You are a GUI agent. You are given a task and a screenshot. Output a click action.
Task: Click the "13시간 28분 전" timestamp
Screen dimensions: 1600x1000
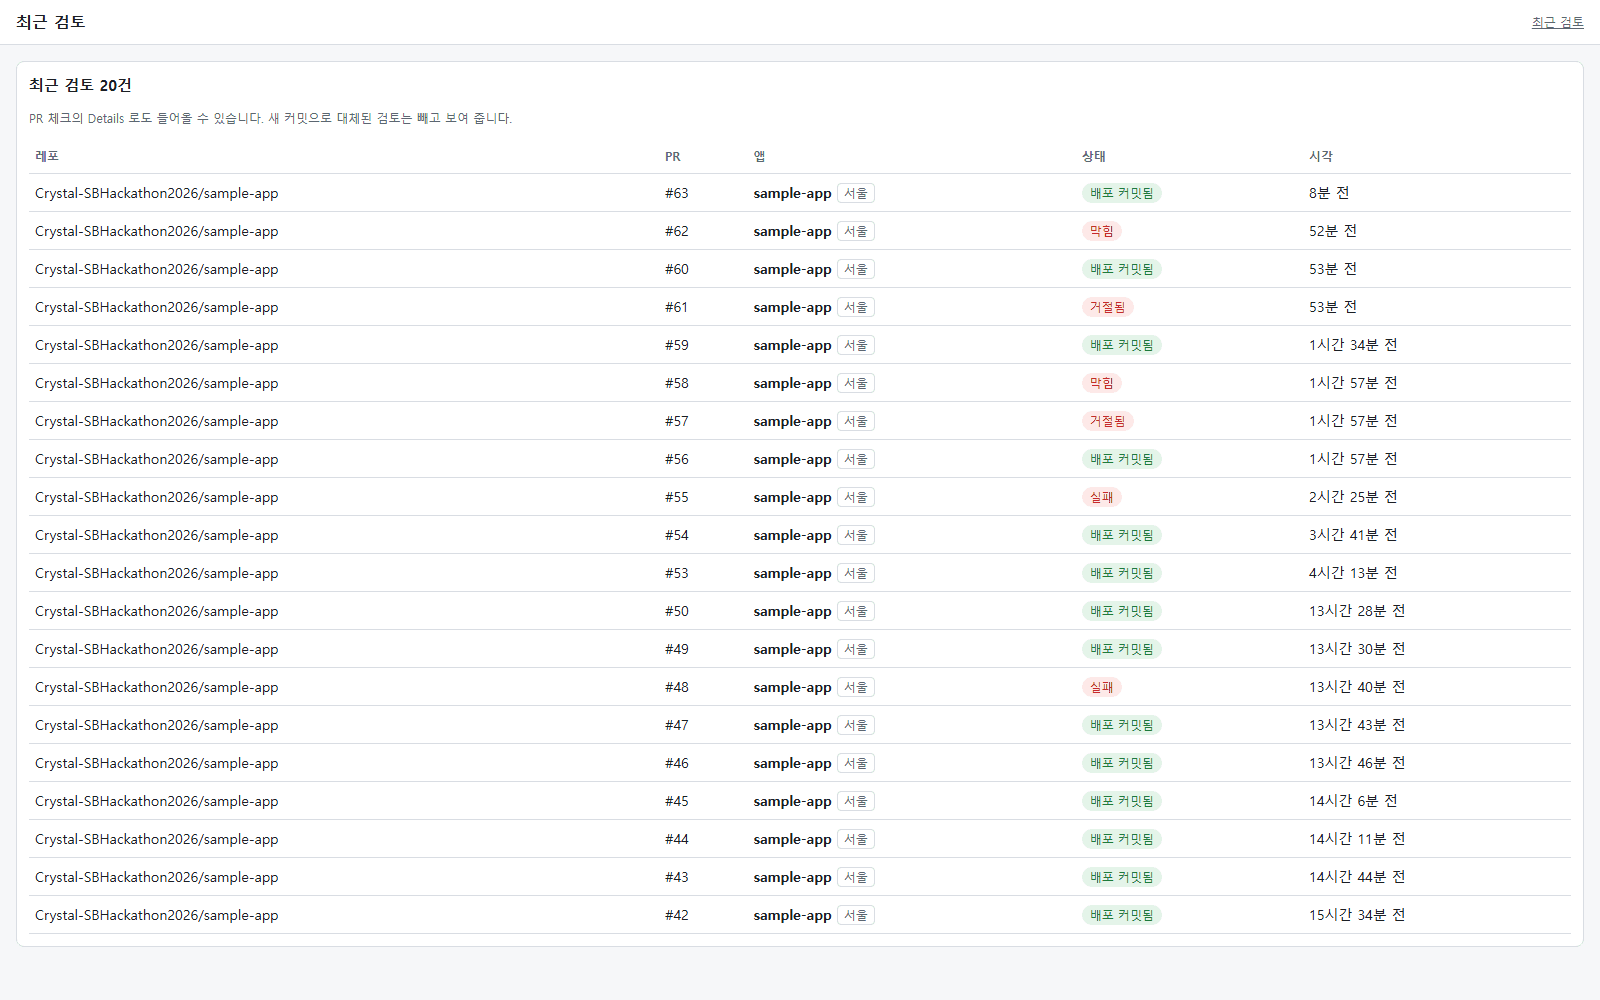pyautogui.click(x=1357, y=611)
